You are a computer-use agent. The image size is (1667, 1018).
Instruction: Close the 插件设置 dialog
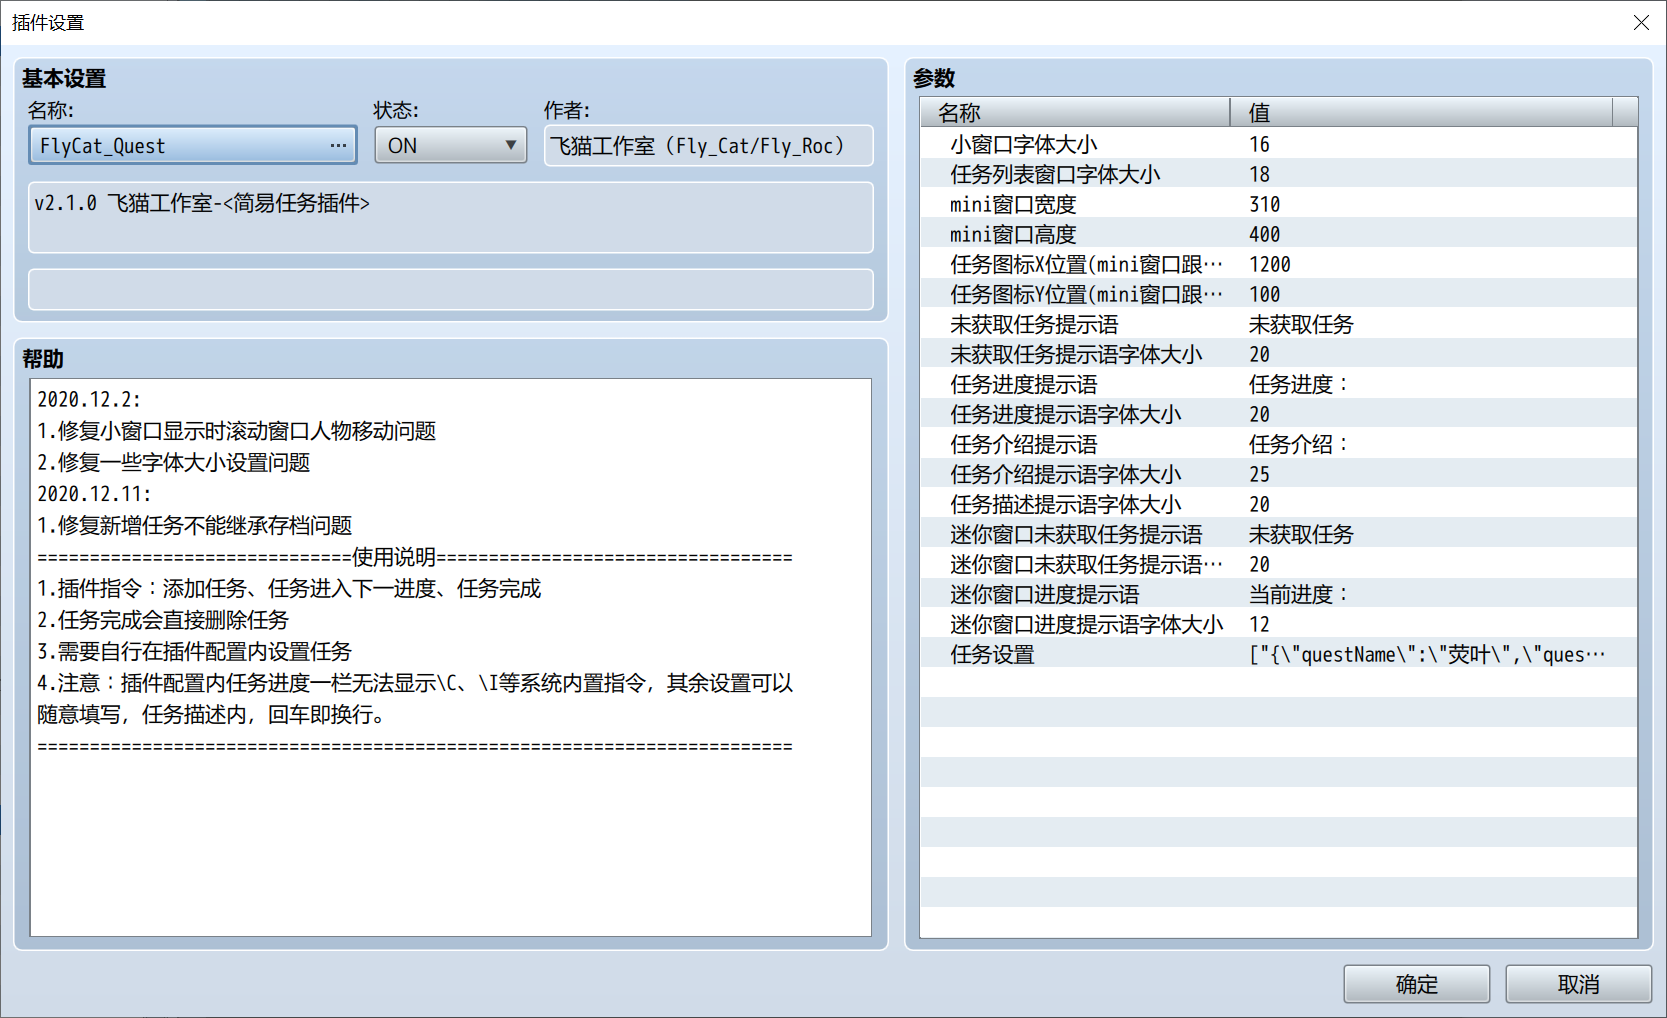point(1641,22)
